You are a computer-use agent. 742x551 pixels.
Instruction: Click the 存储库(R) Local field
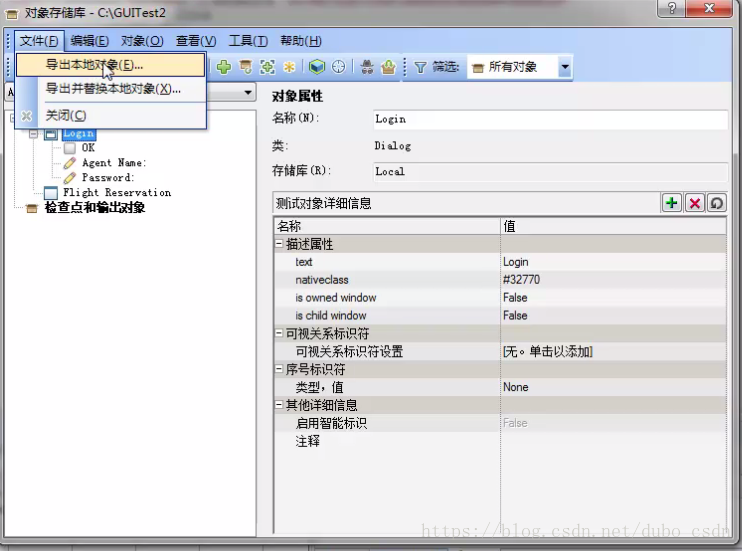(550, 172)
